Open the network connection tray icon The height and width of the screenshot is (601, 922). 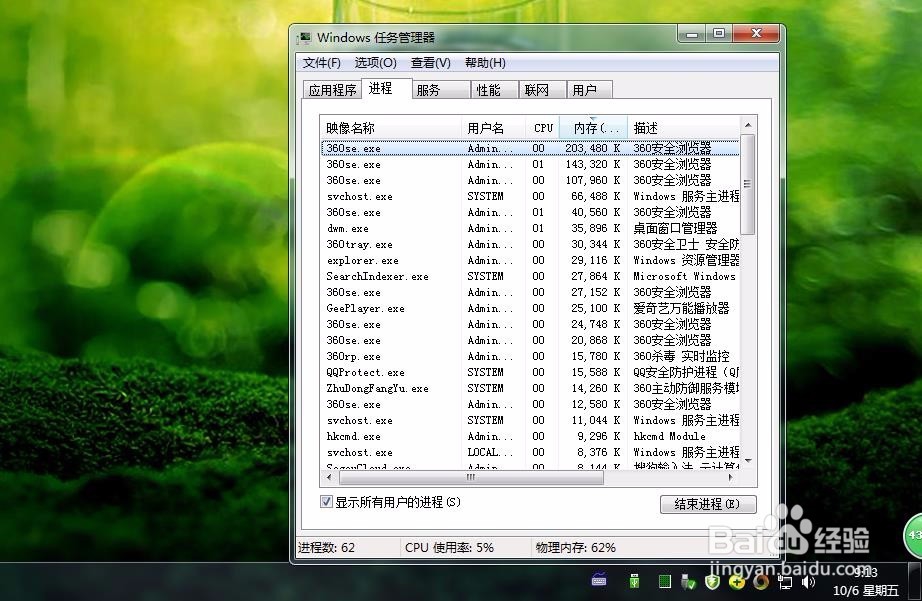(x=785, y=582)
